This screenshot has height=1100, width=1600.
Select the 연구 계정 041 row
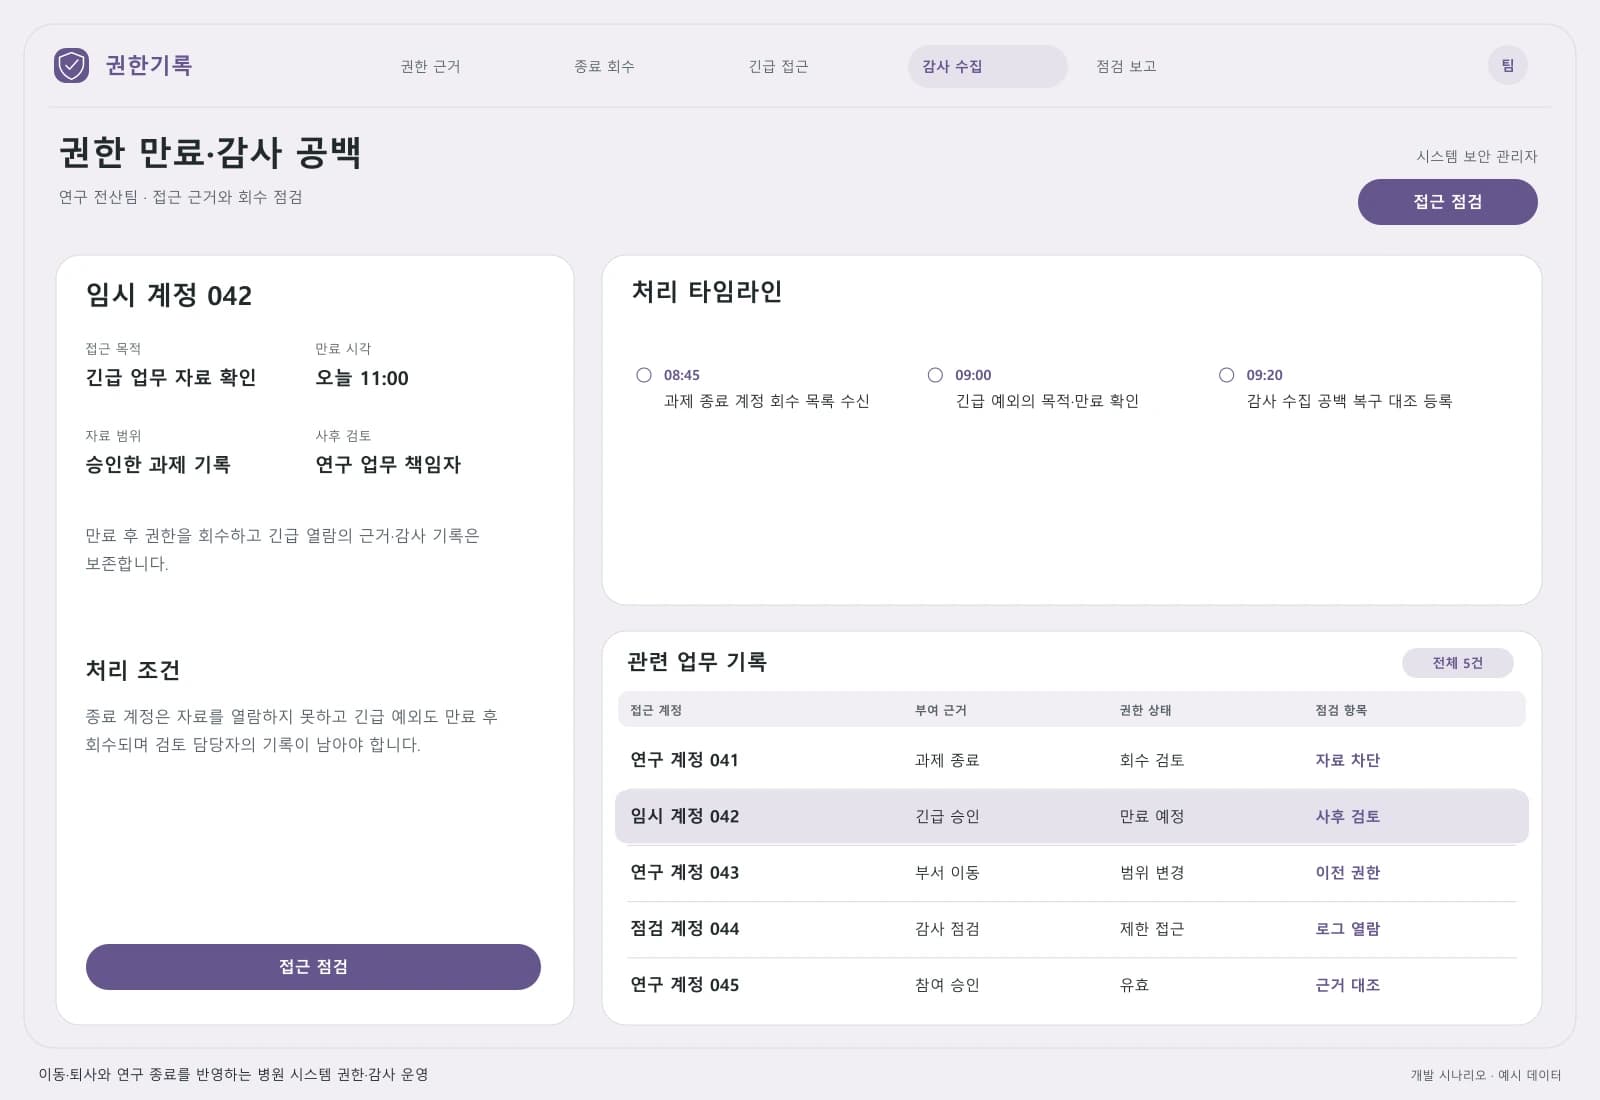click(x=1071, y=760)
